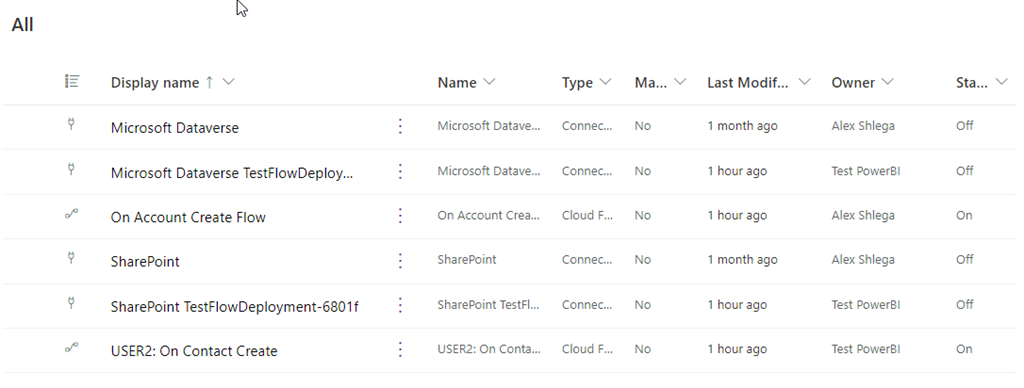This screenshot has height=388, width=1024.
Task: Open more options for Microsoft Dataverse TestFlowDeploy
Action: point(400,172)
